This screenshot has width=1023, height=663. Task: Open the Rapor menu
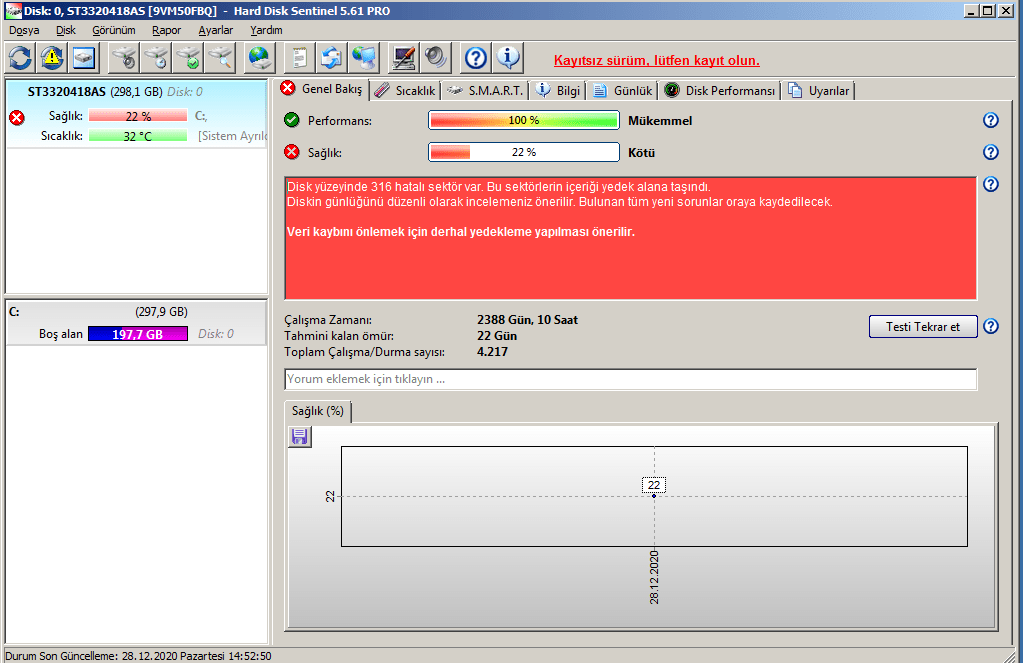point(166,30)
